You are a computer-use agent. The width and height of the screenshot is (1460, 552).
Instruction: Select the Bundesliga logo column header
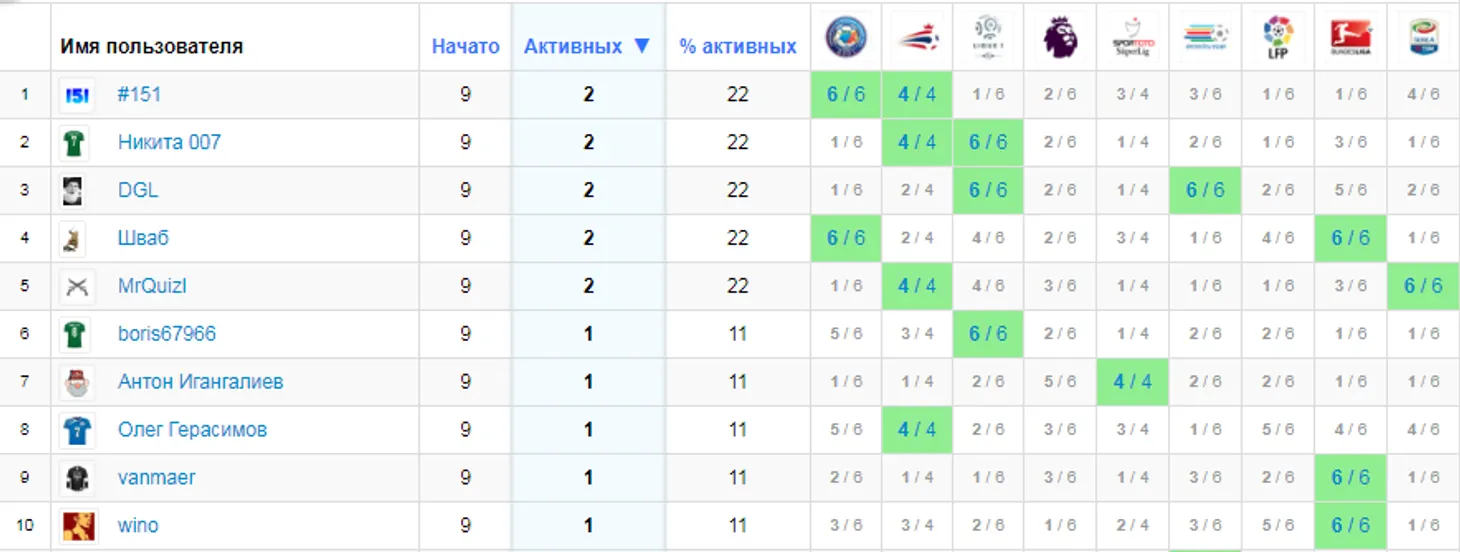[1350, 38]
